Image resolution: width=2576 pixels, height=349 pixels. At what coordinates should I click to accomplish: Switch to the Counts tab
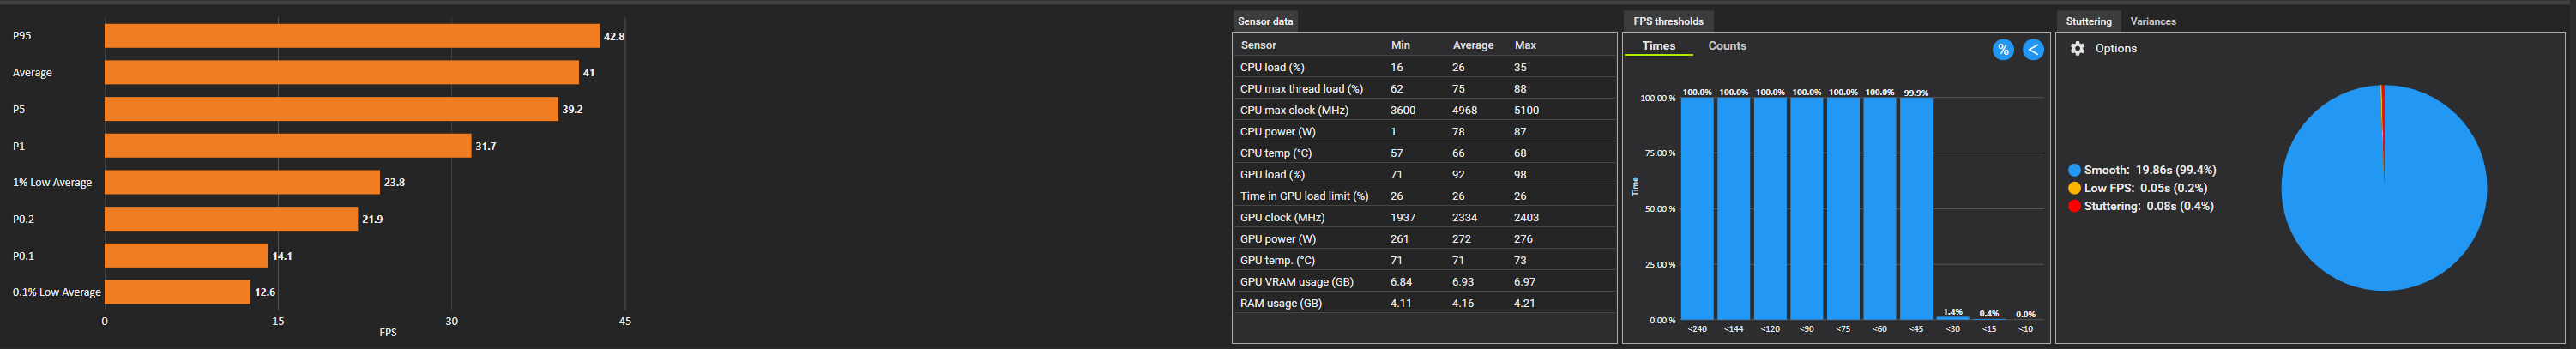tap(1727, 46)
